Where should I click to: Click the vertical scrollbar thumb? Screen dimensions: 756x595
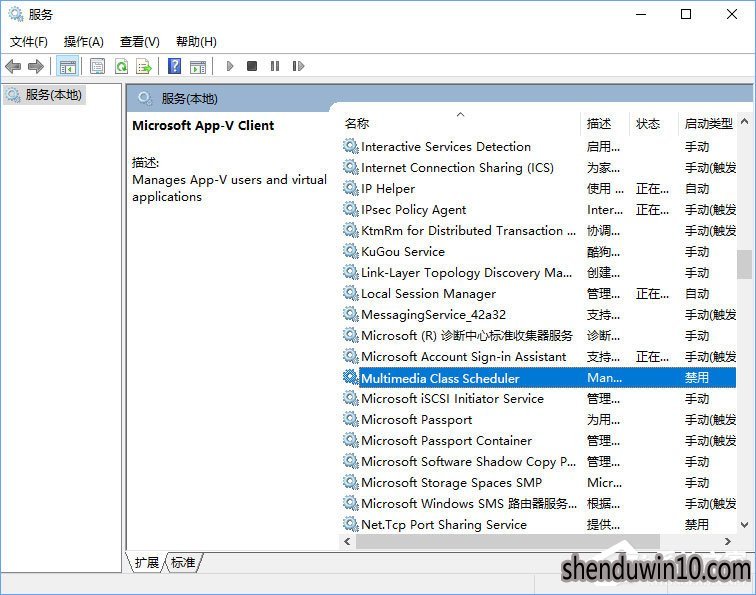744,264
